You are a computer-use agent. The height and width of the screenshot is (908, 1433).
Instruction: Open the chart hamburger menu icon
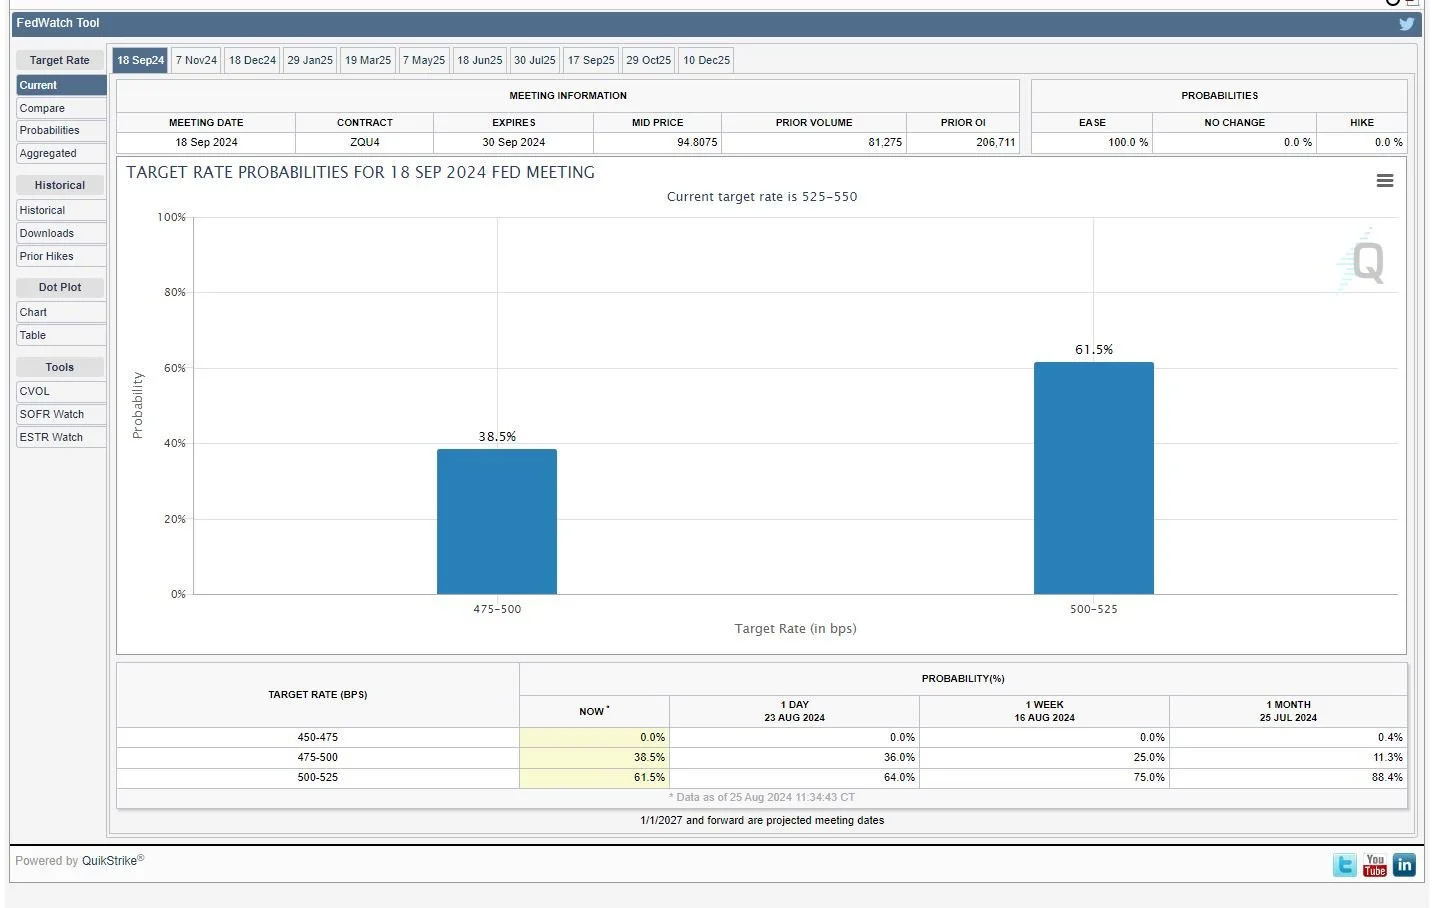tap(1385, 181)
